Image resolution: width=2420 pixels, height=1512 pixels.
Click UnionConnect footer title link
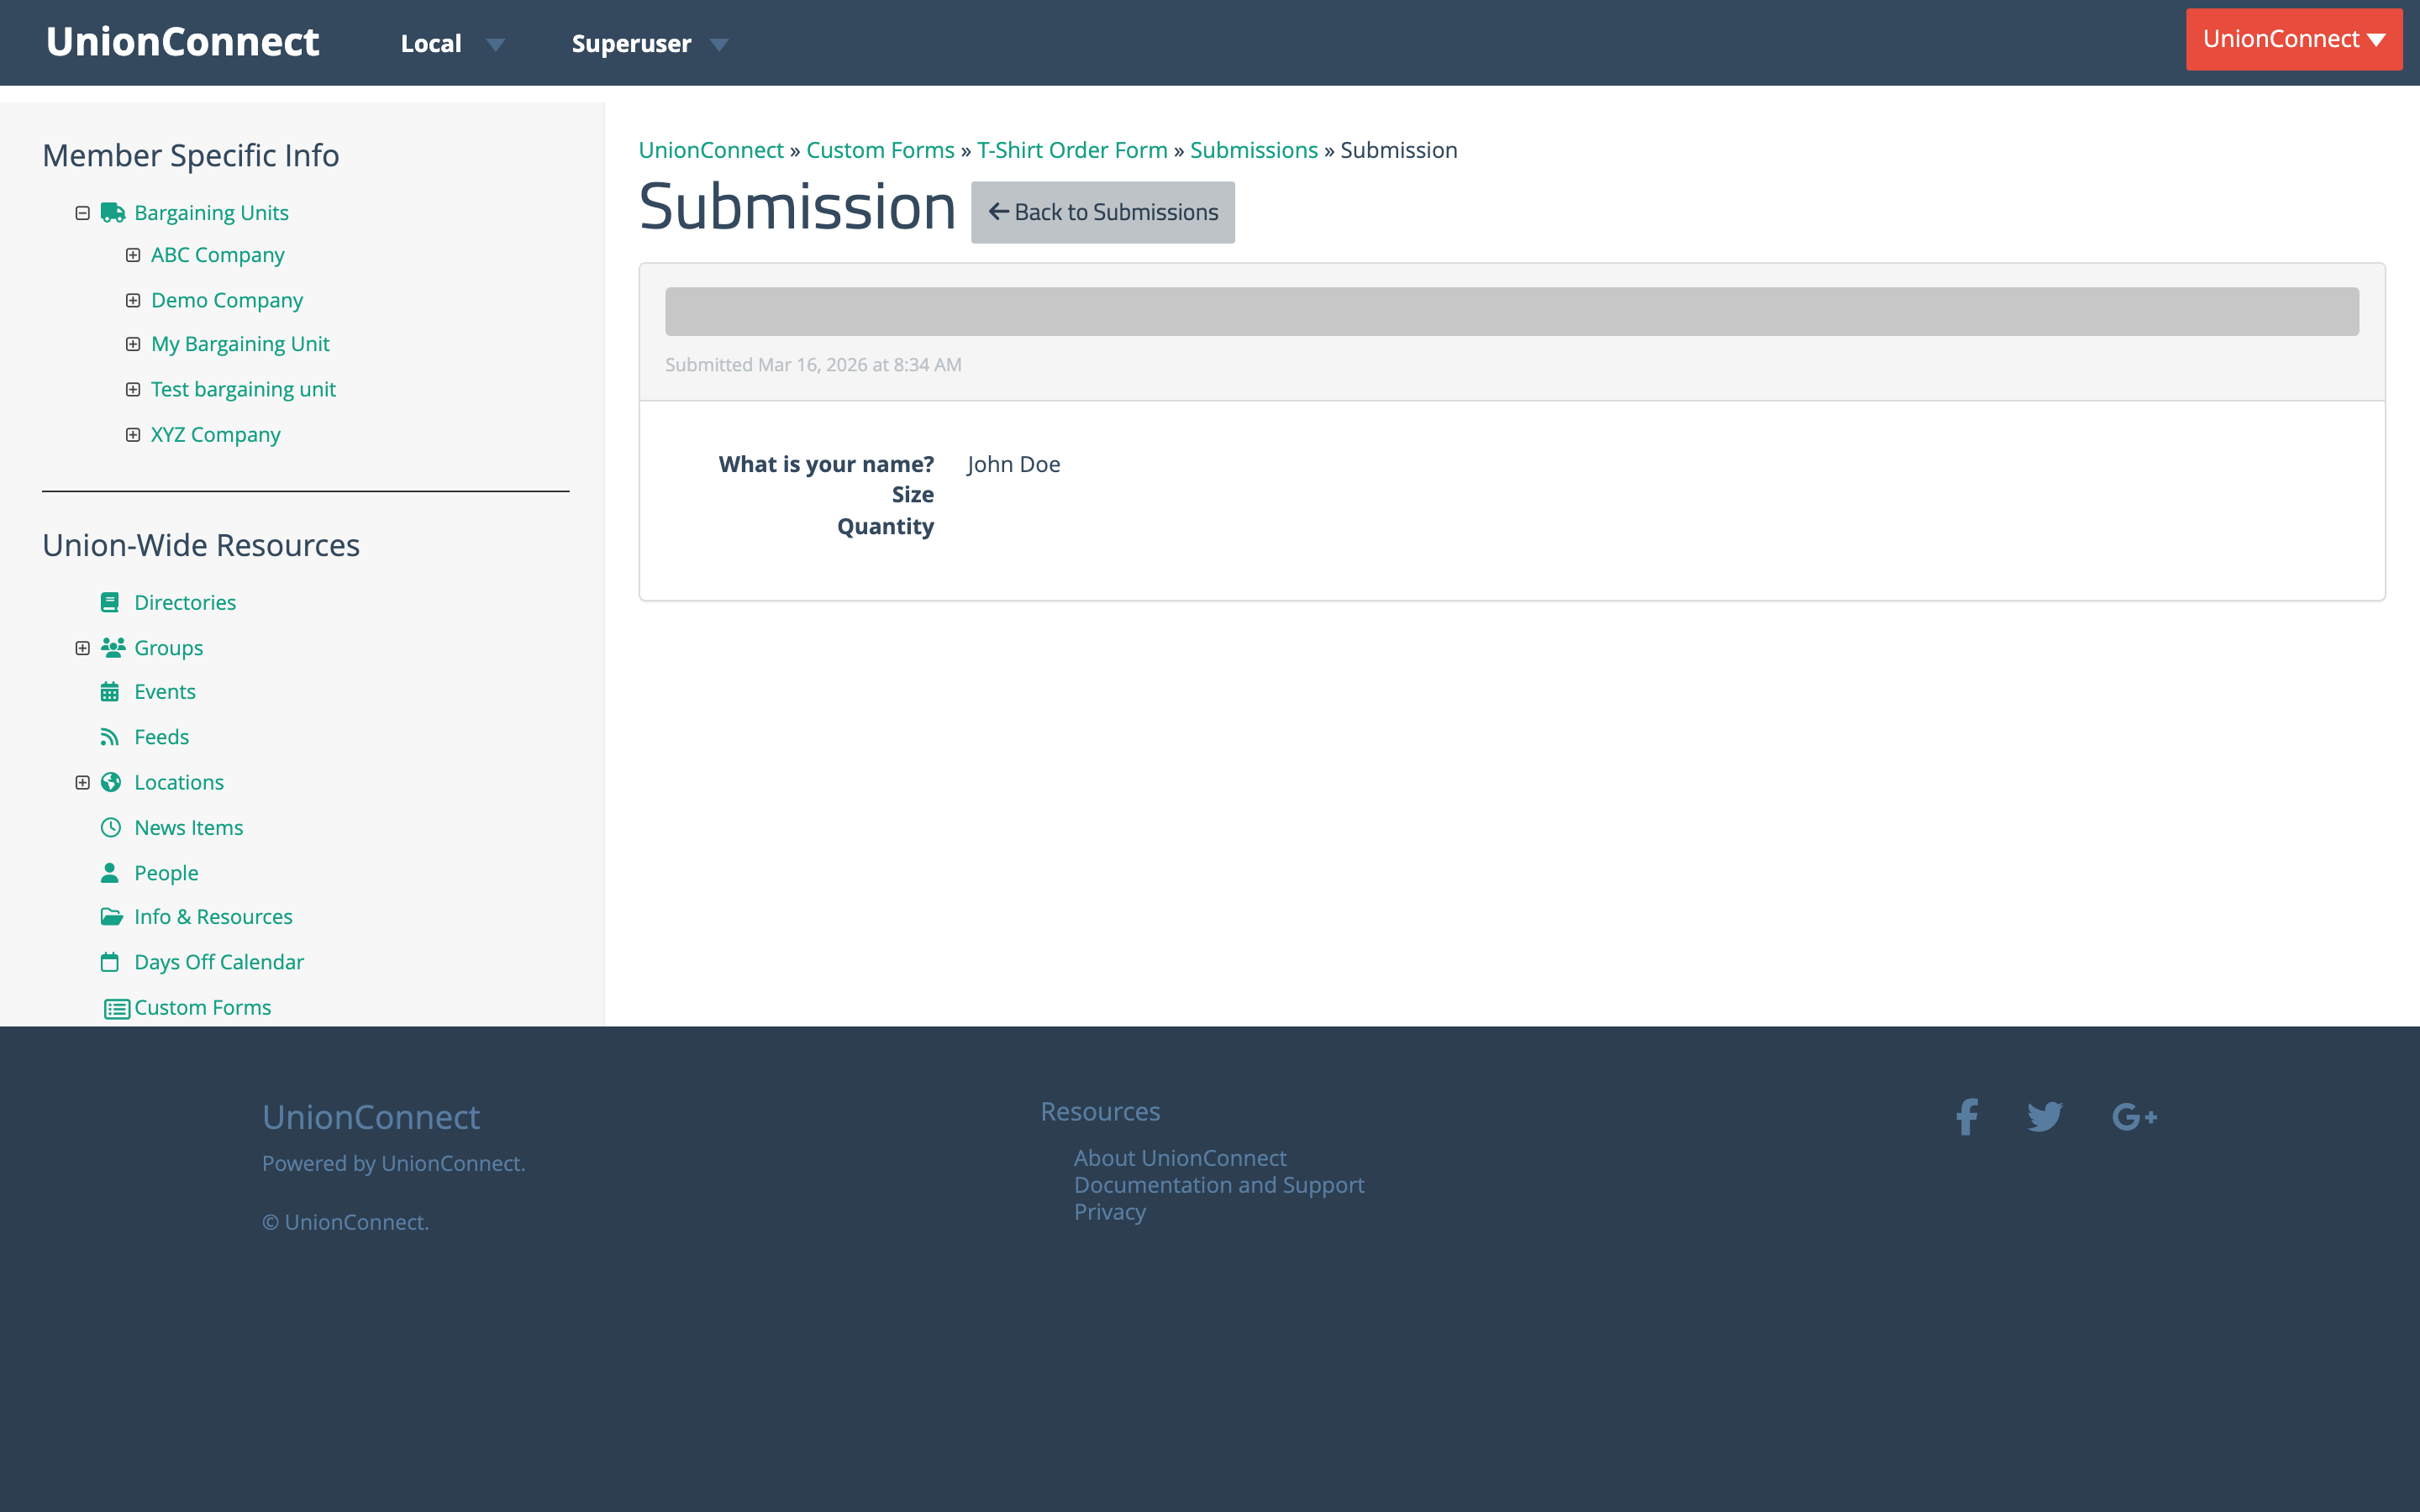tap(371, 1117)
